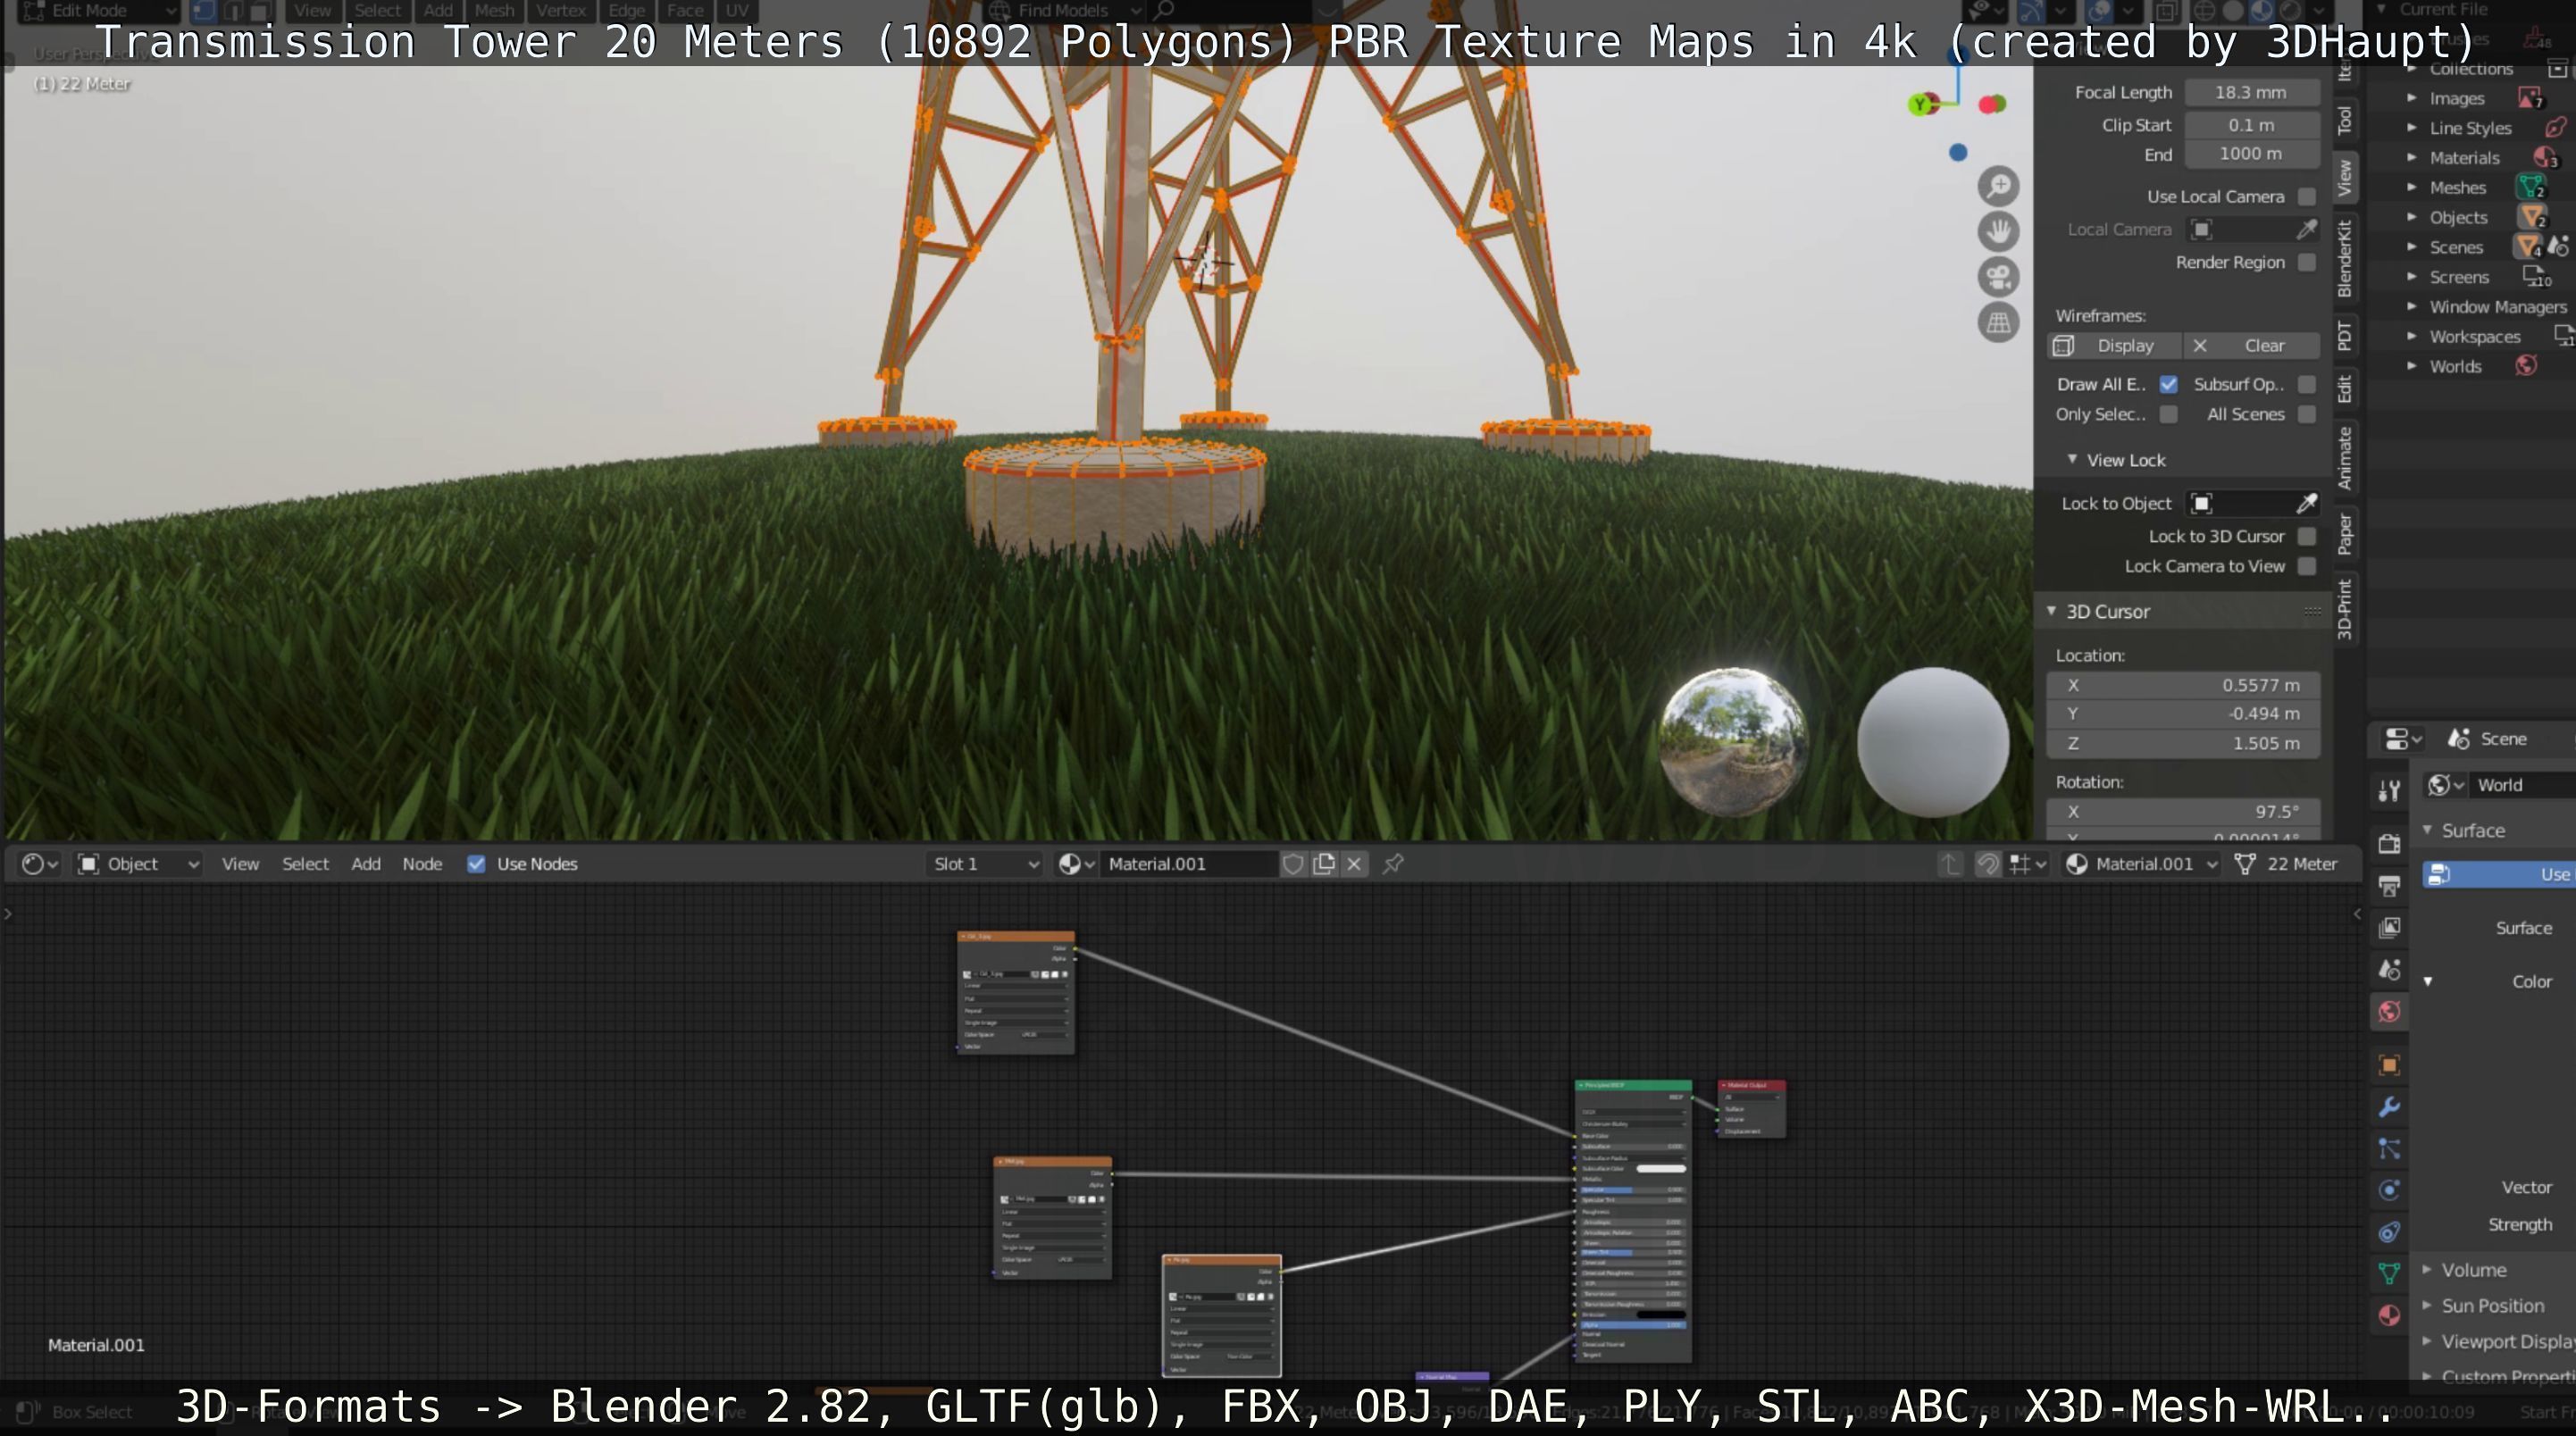
Task: Open the Material properties sphere icon
Action: click(2389, 1315)
